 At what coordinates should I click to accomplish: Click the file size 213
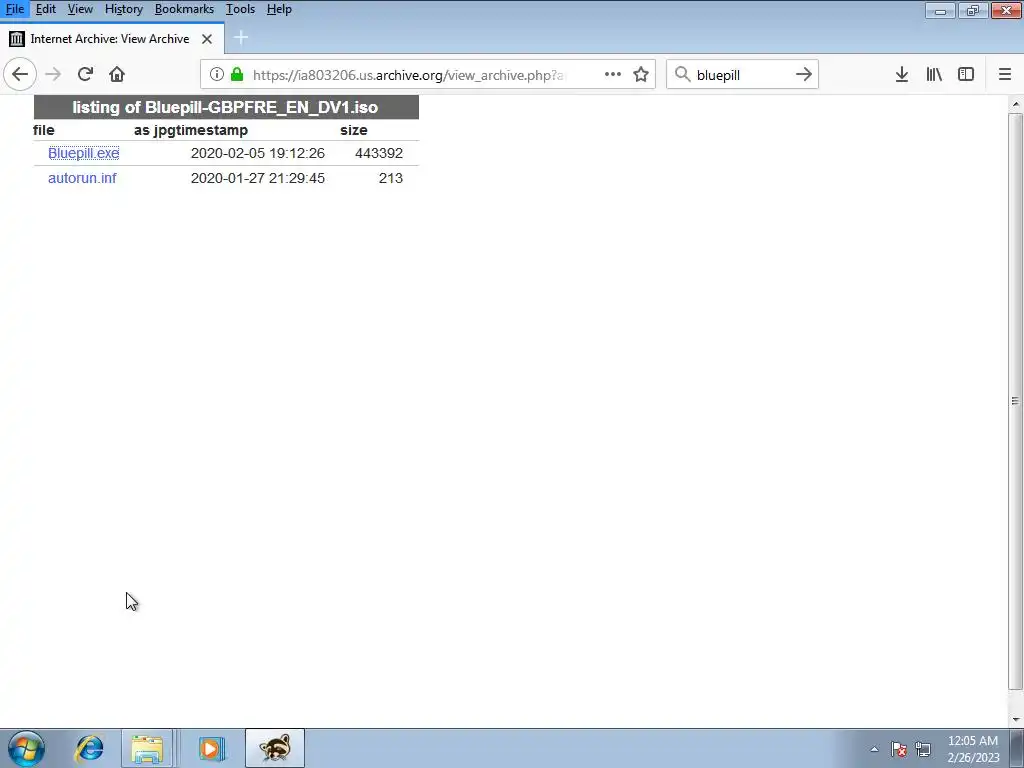tap(391, 178)
